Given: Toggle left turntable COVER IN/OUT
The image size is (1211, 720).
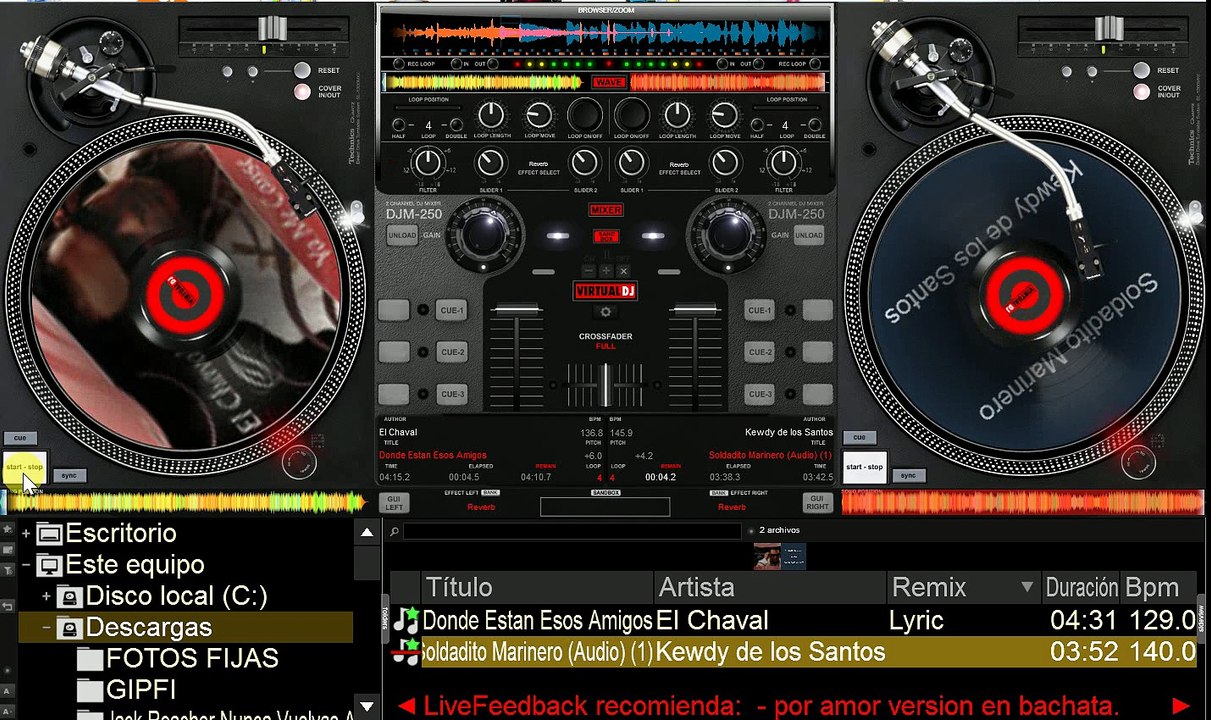Looking at the screenshot, I should pos(302,91).
